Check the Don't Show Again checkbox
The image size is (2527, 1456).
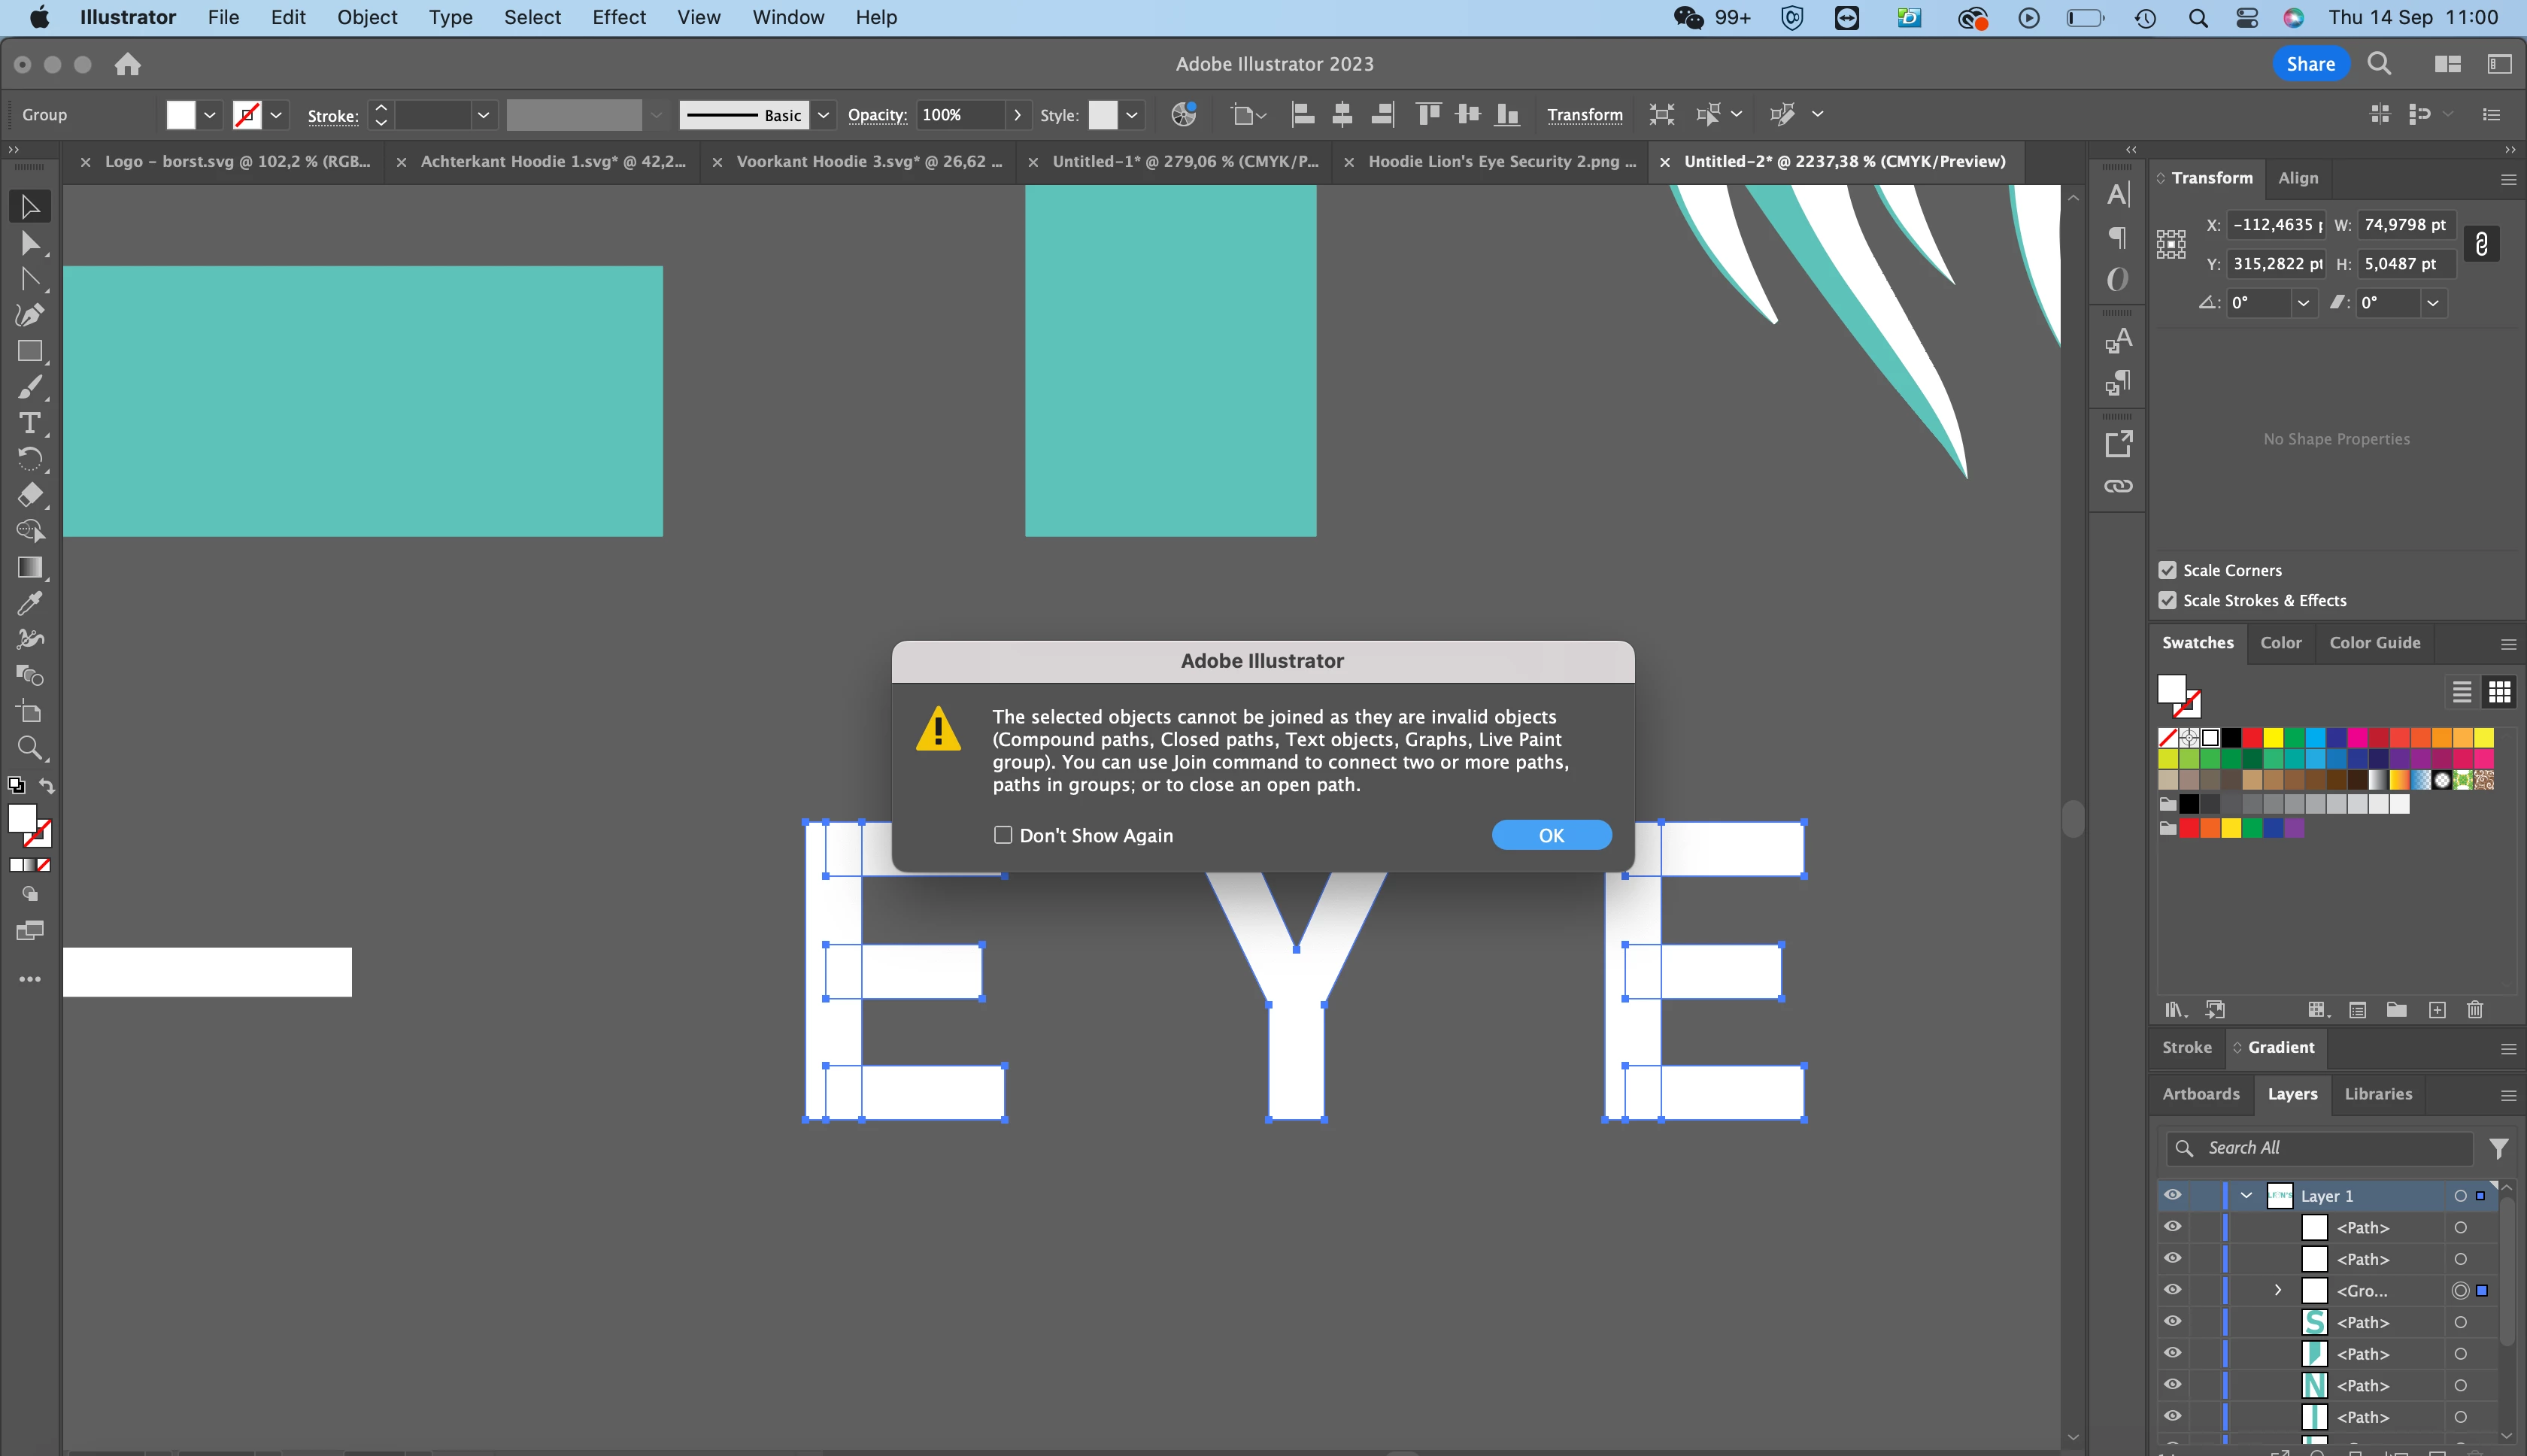point(1003,835)
